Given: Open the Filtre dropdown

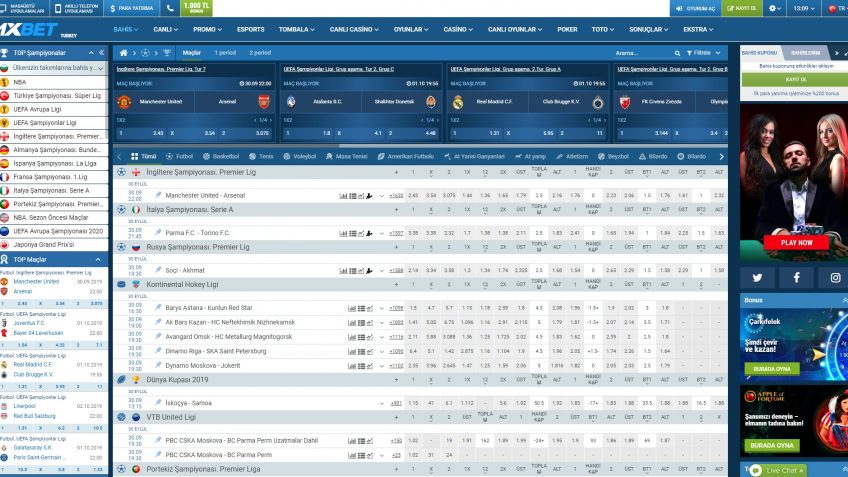Looking at the screenshot, I should (703, 53).
